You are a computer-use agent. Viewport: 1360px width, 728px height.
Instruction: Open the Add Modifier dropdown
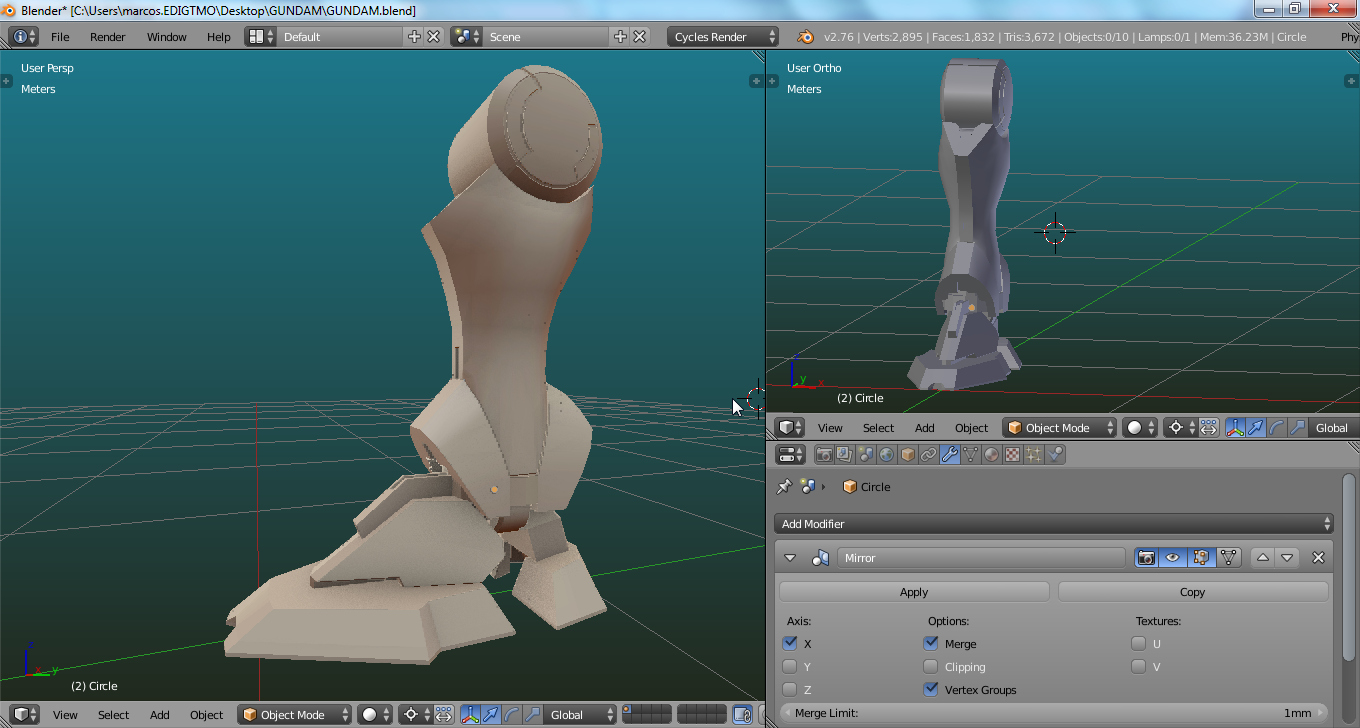[x=1054, y=524]
